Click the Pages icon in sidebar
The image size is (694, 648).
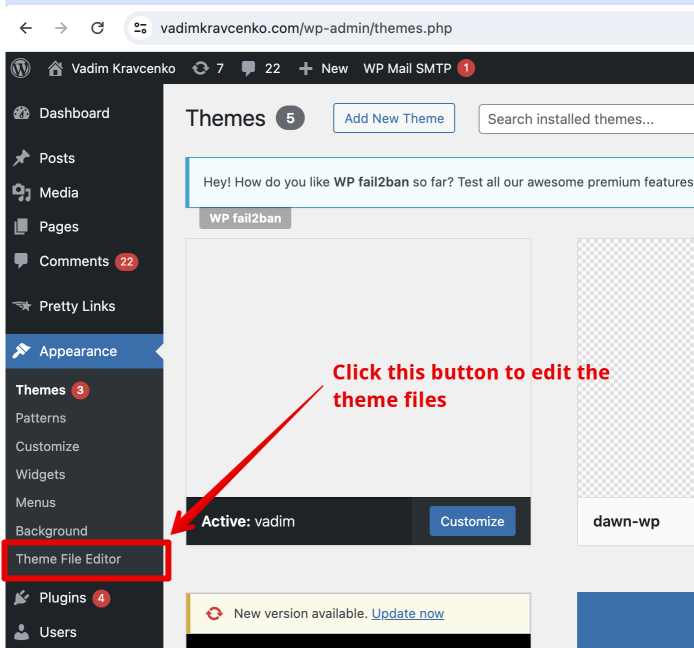pos(21,227)
